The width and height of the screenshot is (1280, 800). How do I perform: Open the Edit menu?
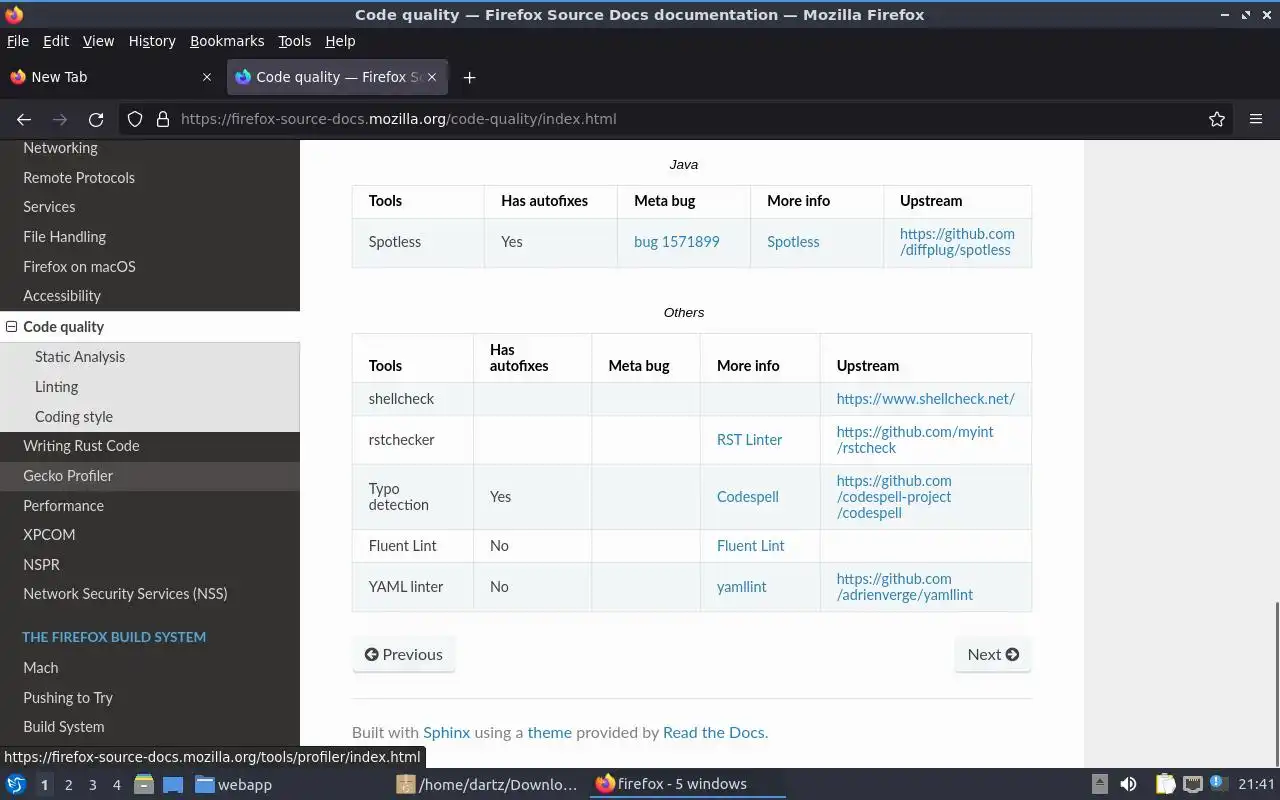click(x=56, y=41)
